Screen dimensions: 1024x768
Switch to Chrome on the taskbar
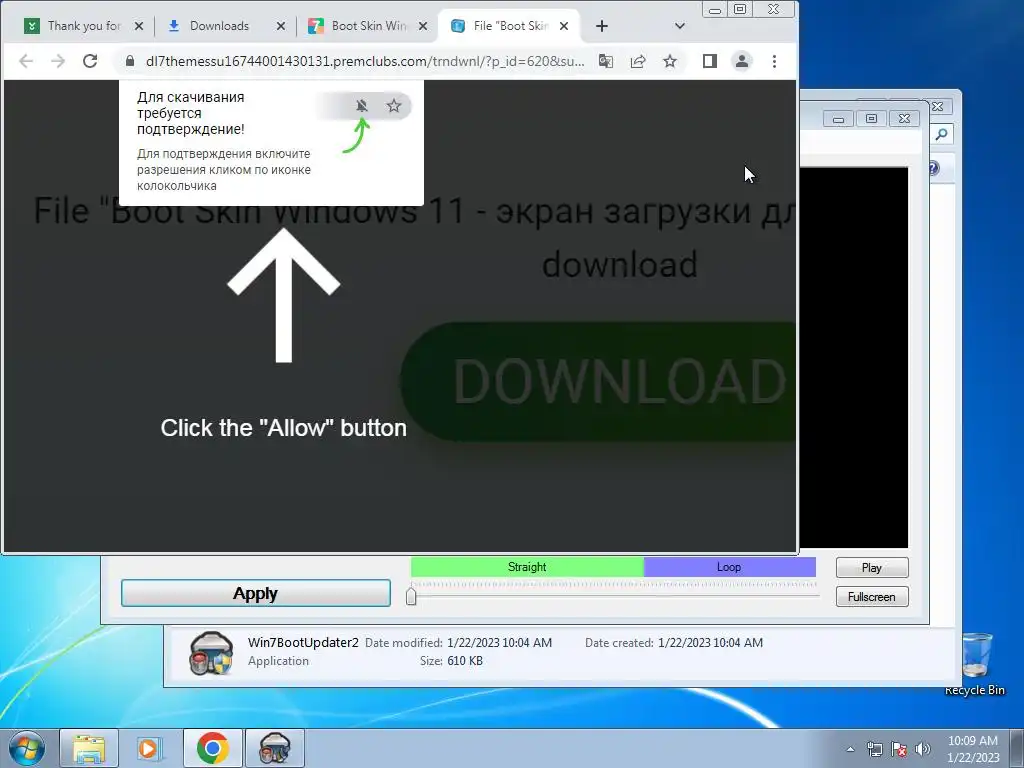pos(212,748)
